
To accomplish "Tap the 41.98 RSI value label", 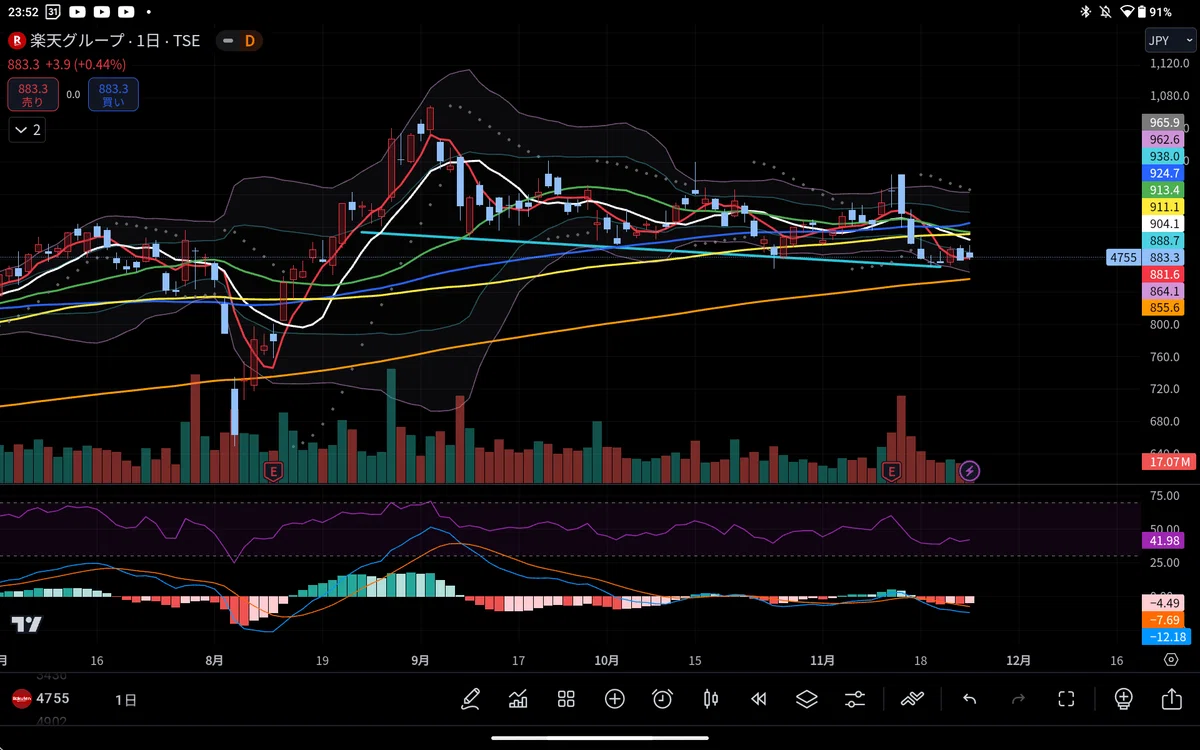I will [1164, 541].
